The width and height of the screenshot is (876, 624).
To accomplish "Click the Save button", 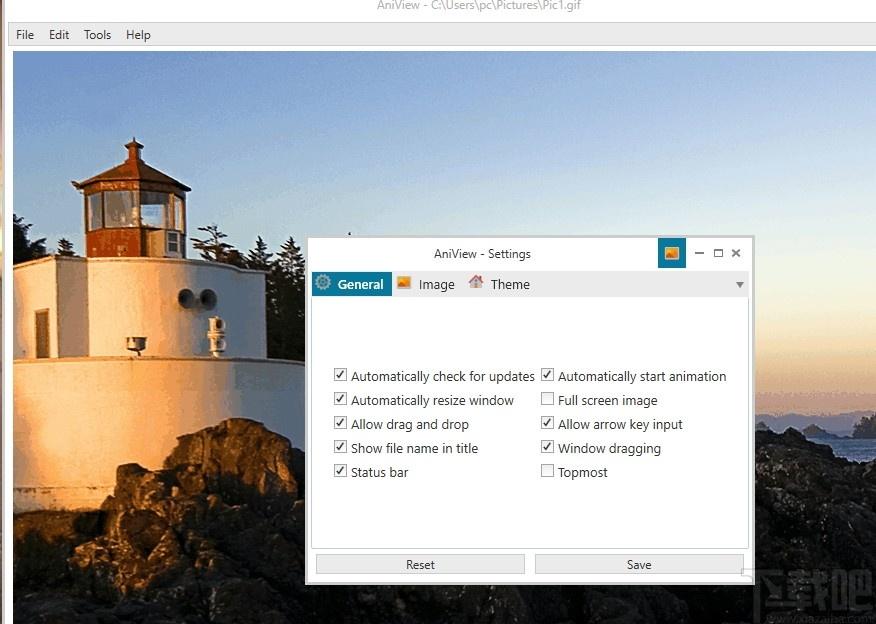I will 639,564.
